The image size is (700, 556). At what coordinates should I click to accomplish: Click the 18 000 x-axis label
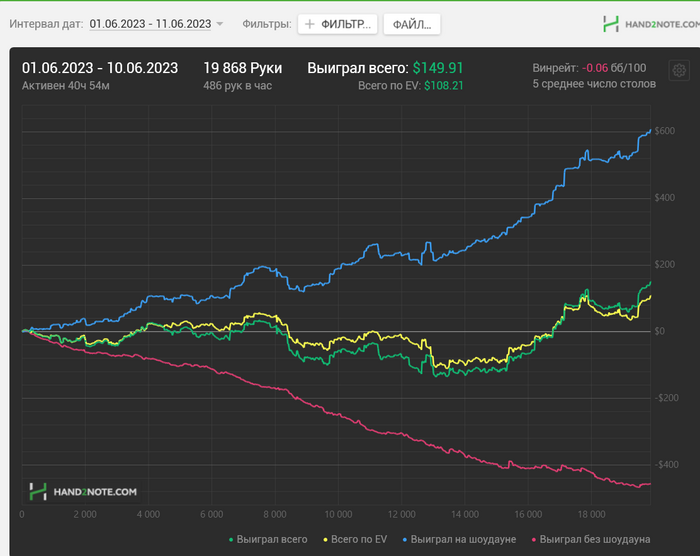point(591,514)
